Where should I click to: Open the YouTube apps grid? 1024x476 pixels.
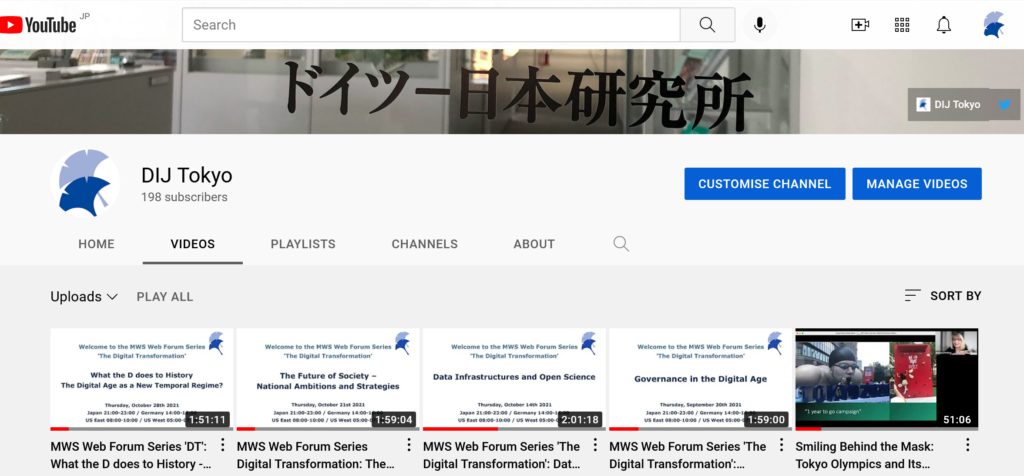(x=902, y=25)
